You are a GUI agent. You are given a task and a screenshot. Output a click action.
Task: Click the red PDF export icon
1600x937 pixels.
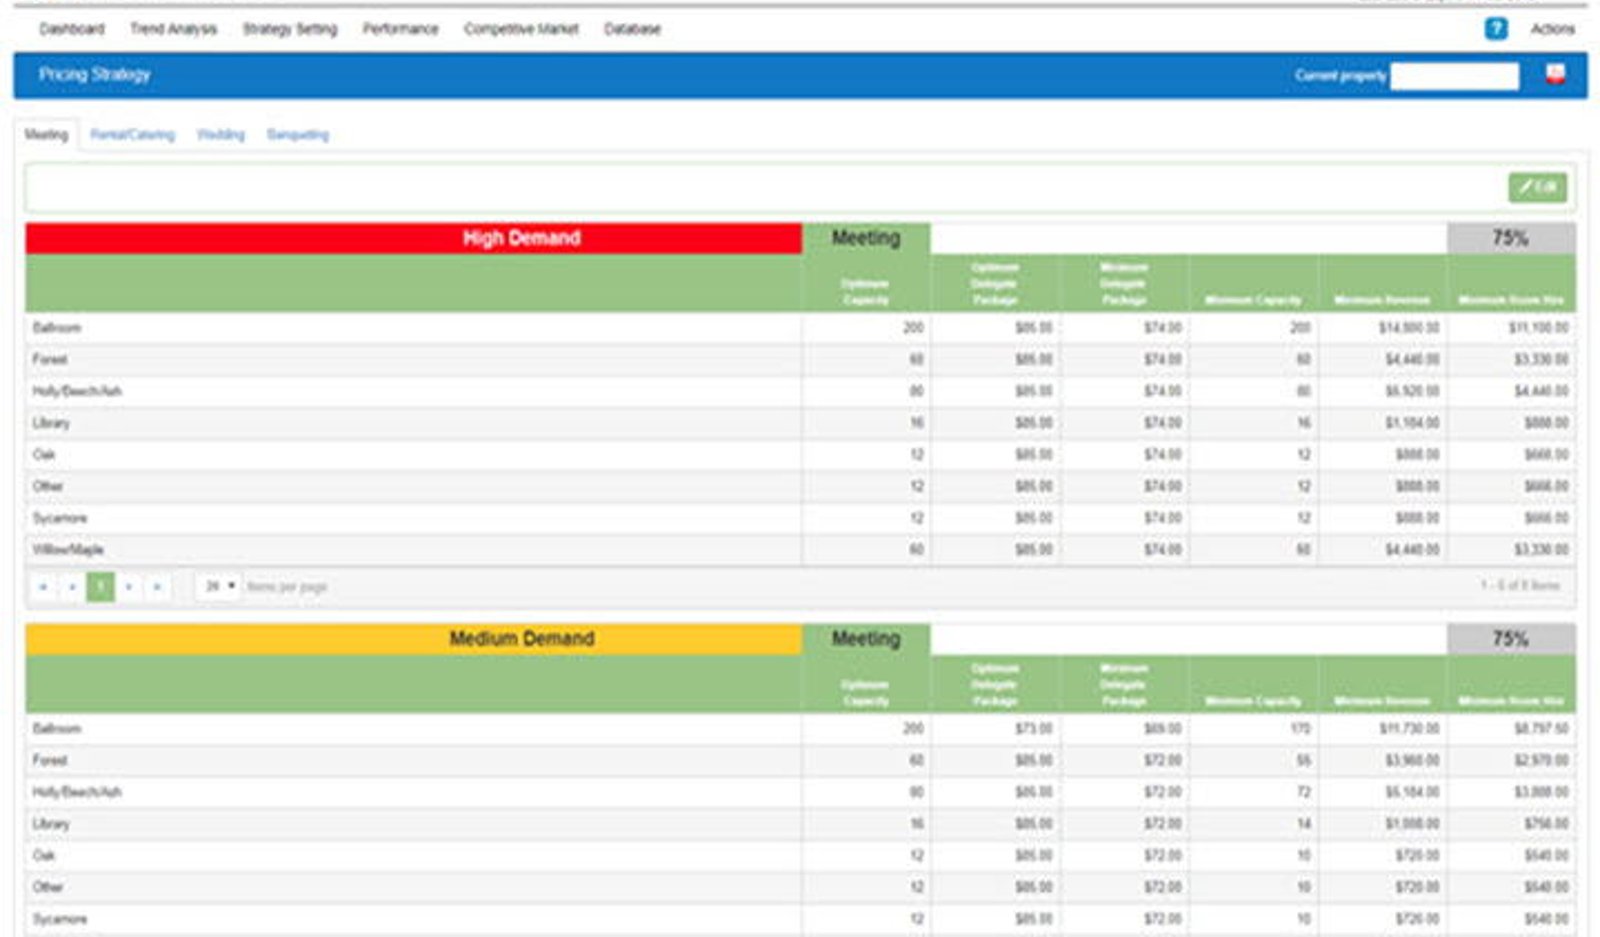(x=1555, y=74)
